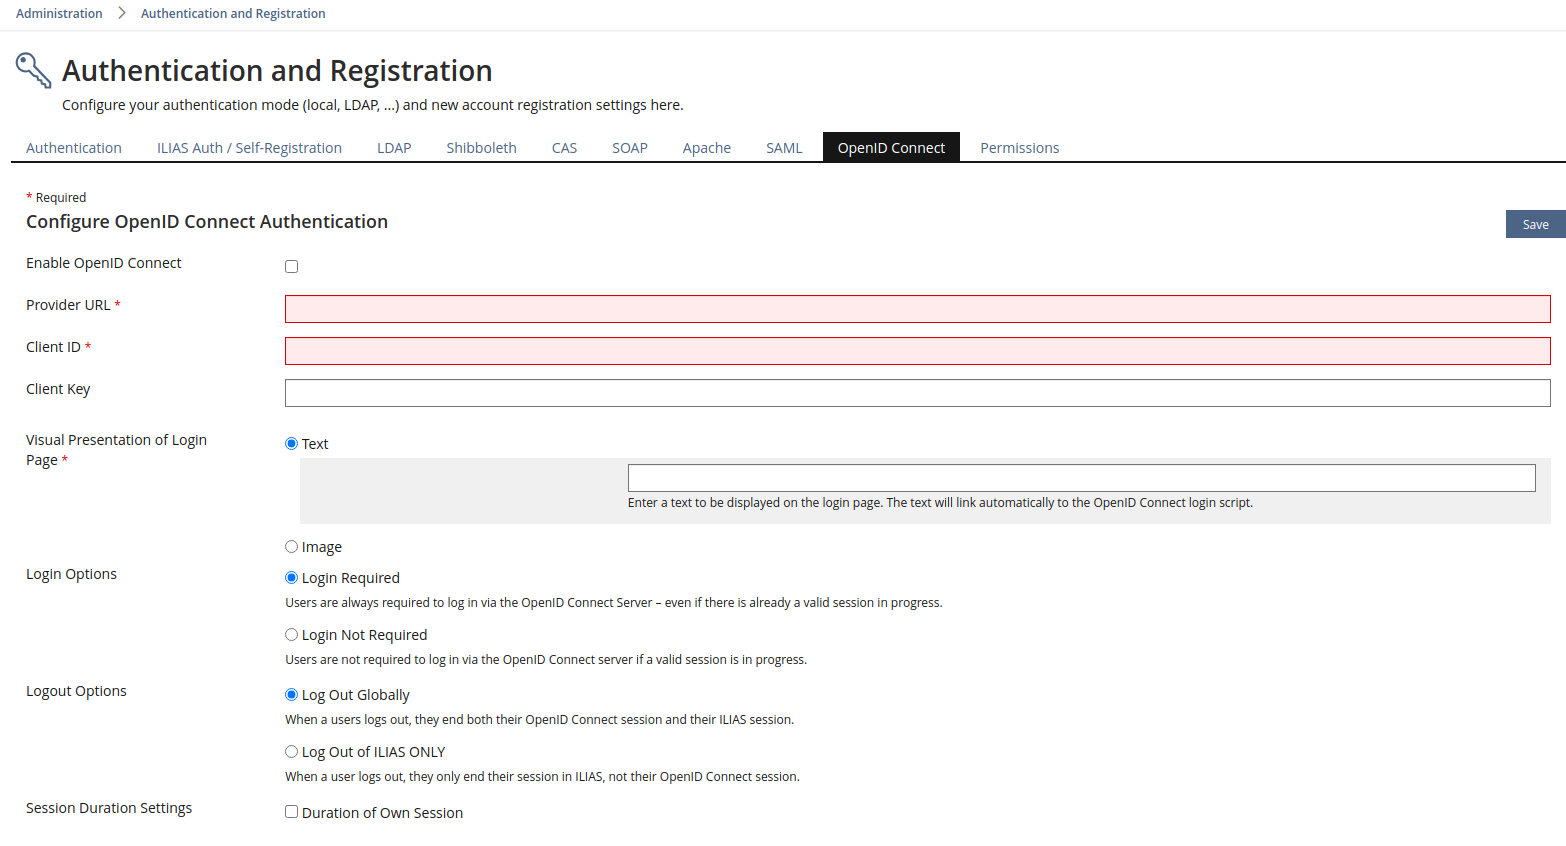The image size is (1566, 846).
Task: Open Authentication and Registration breadcrumb link
Action: [233, 14]
